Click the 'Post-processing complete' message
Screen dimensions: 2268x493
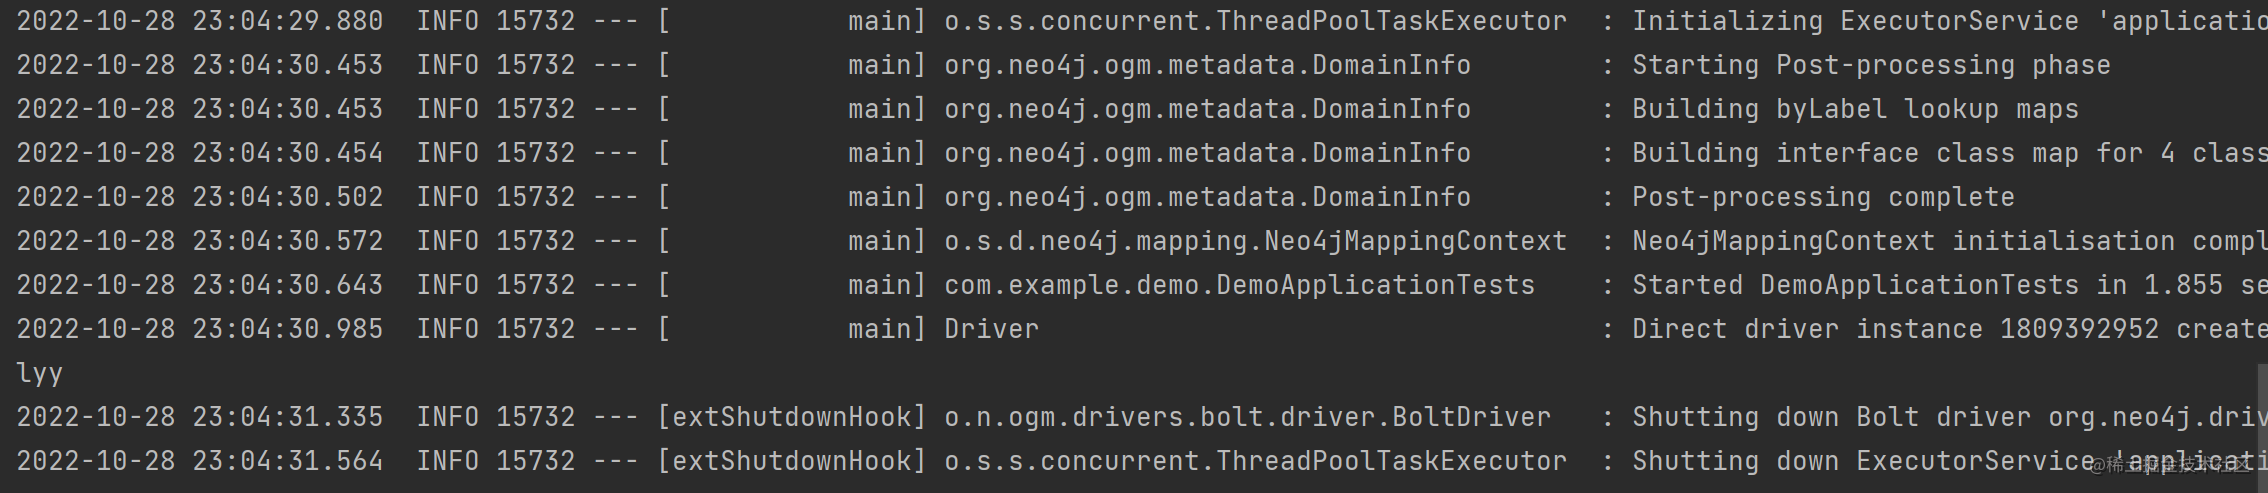[x=1823, y=197]
